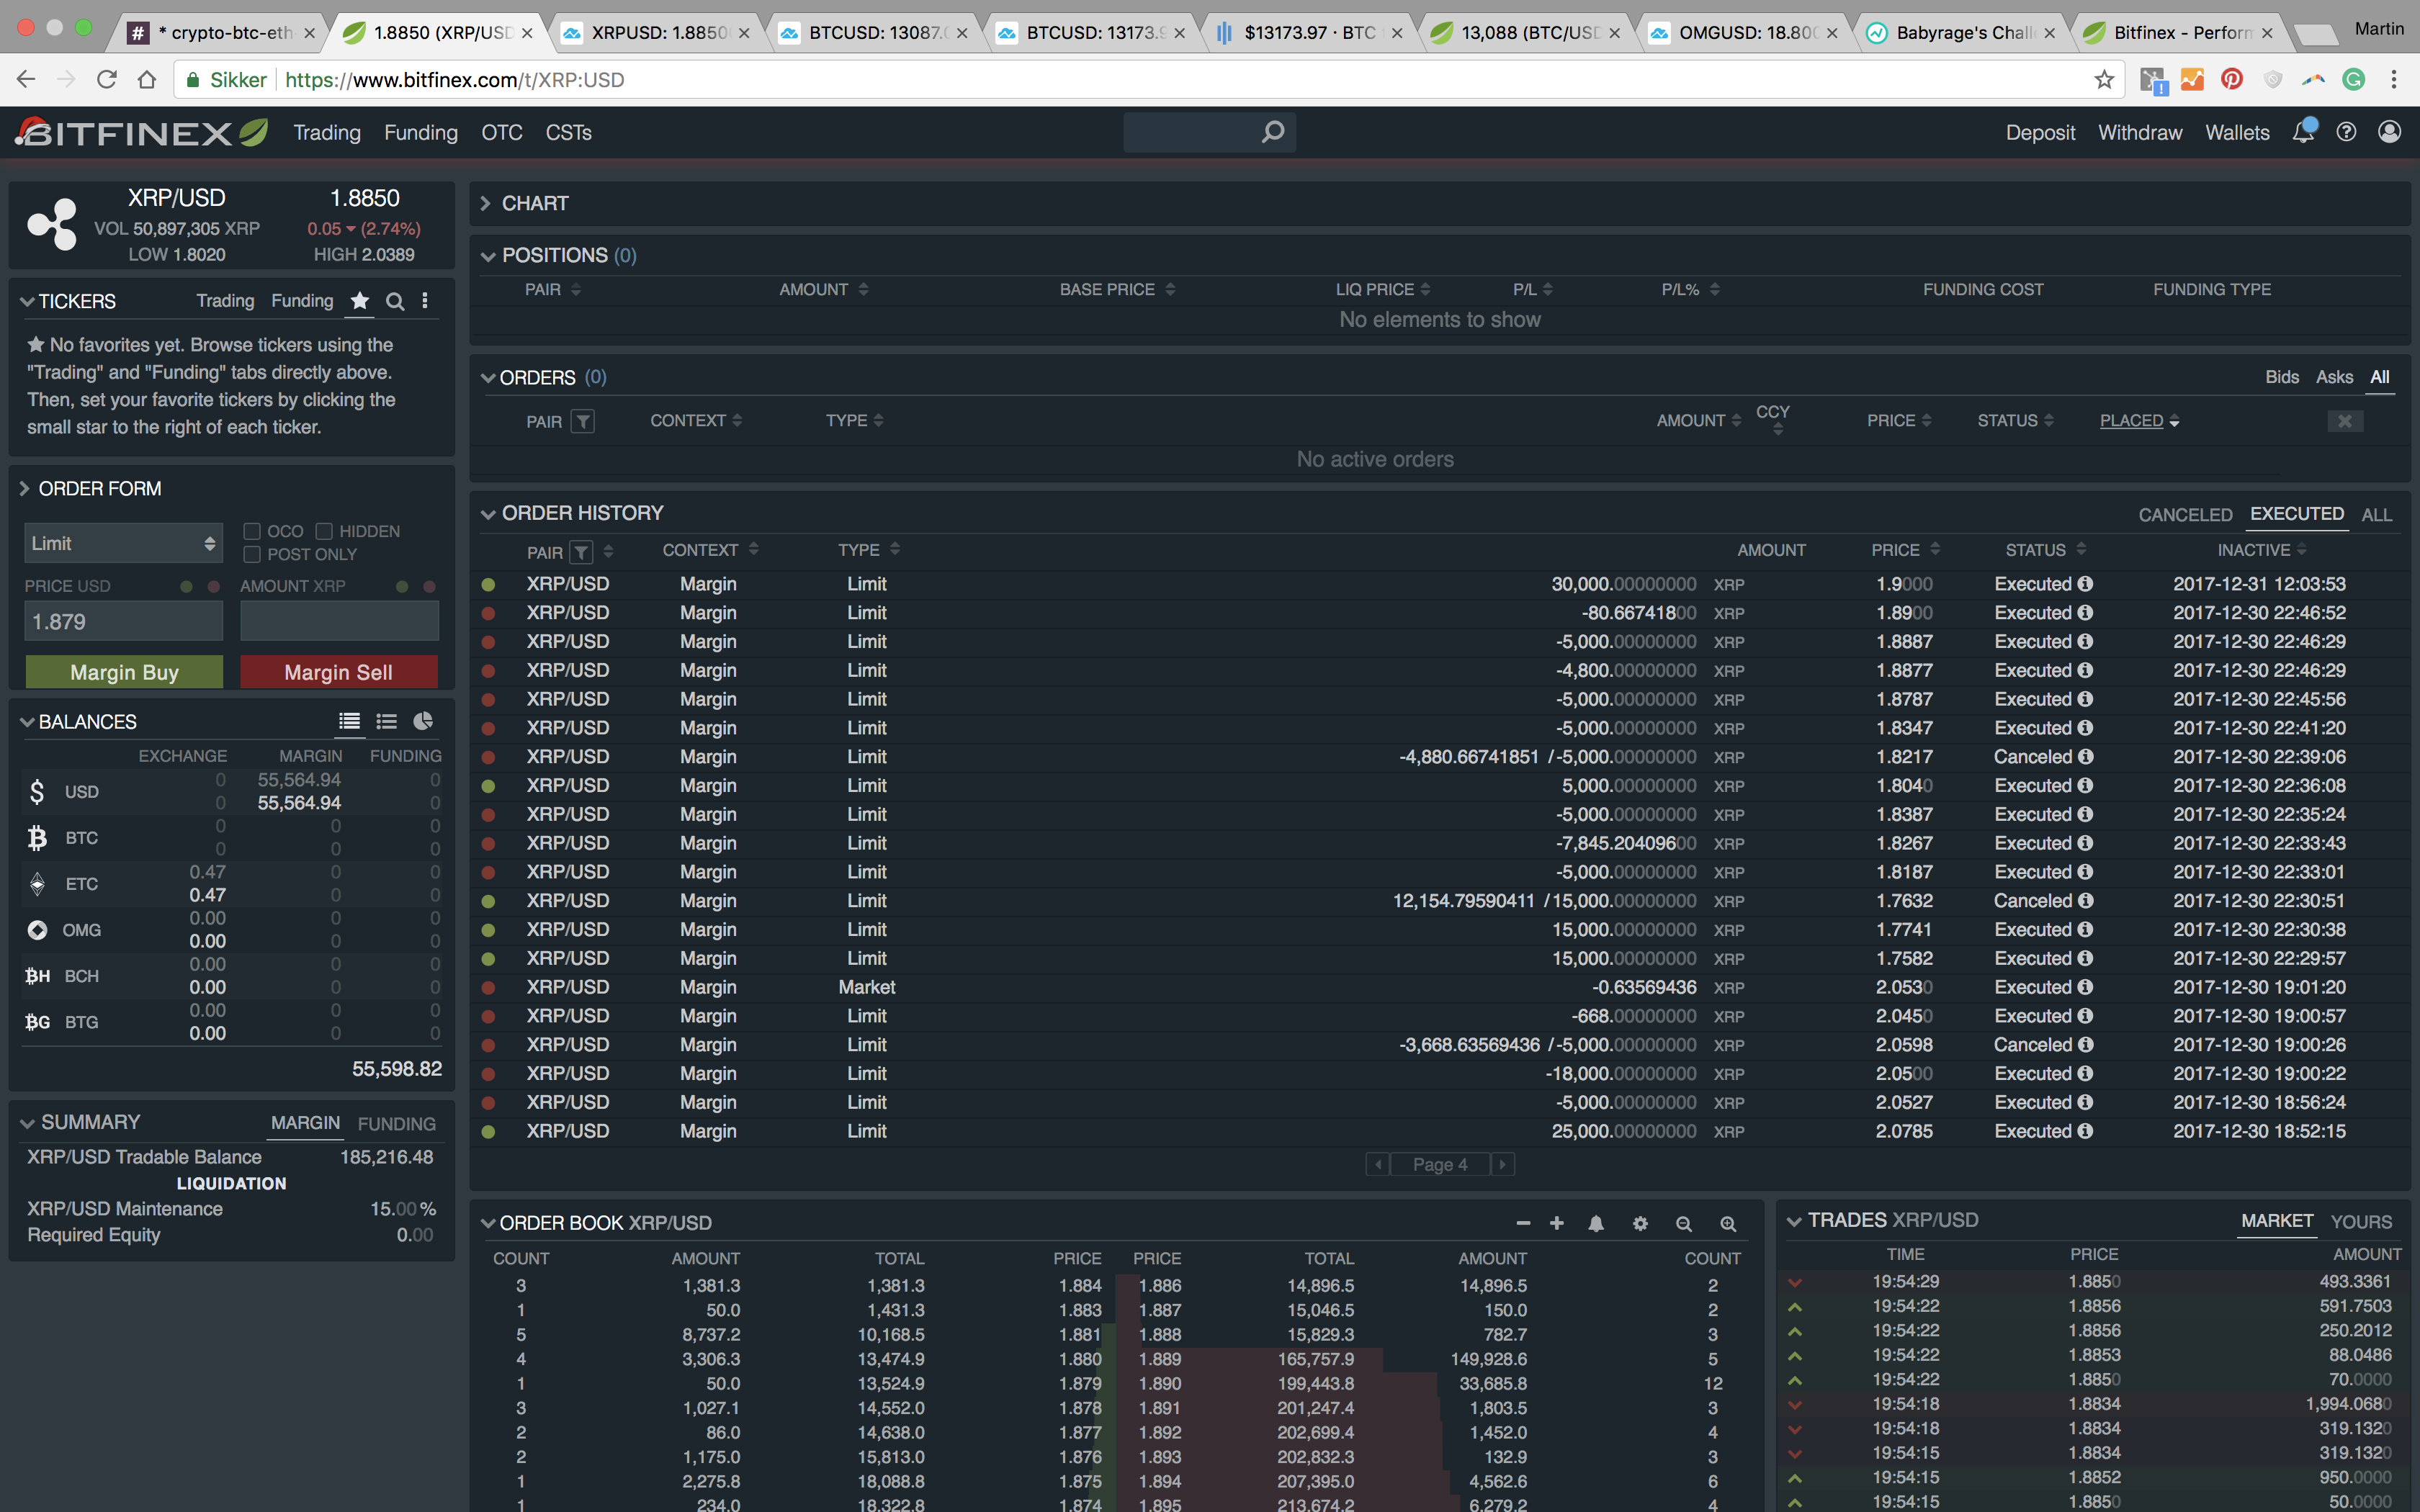Open Tickers panel options menu dots
The image size is (2420, 1512).
425,301
